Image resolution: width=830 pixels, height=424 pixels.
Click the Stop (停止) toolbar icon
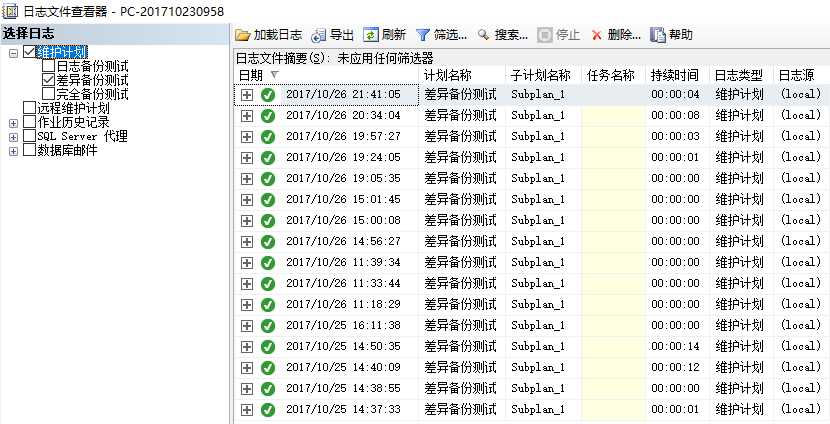point(545,35)
